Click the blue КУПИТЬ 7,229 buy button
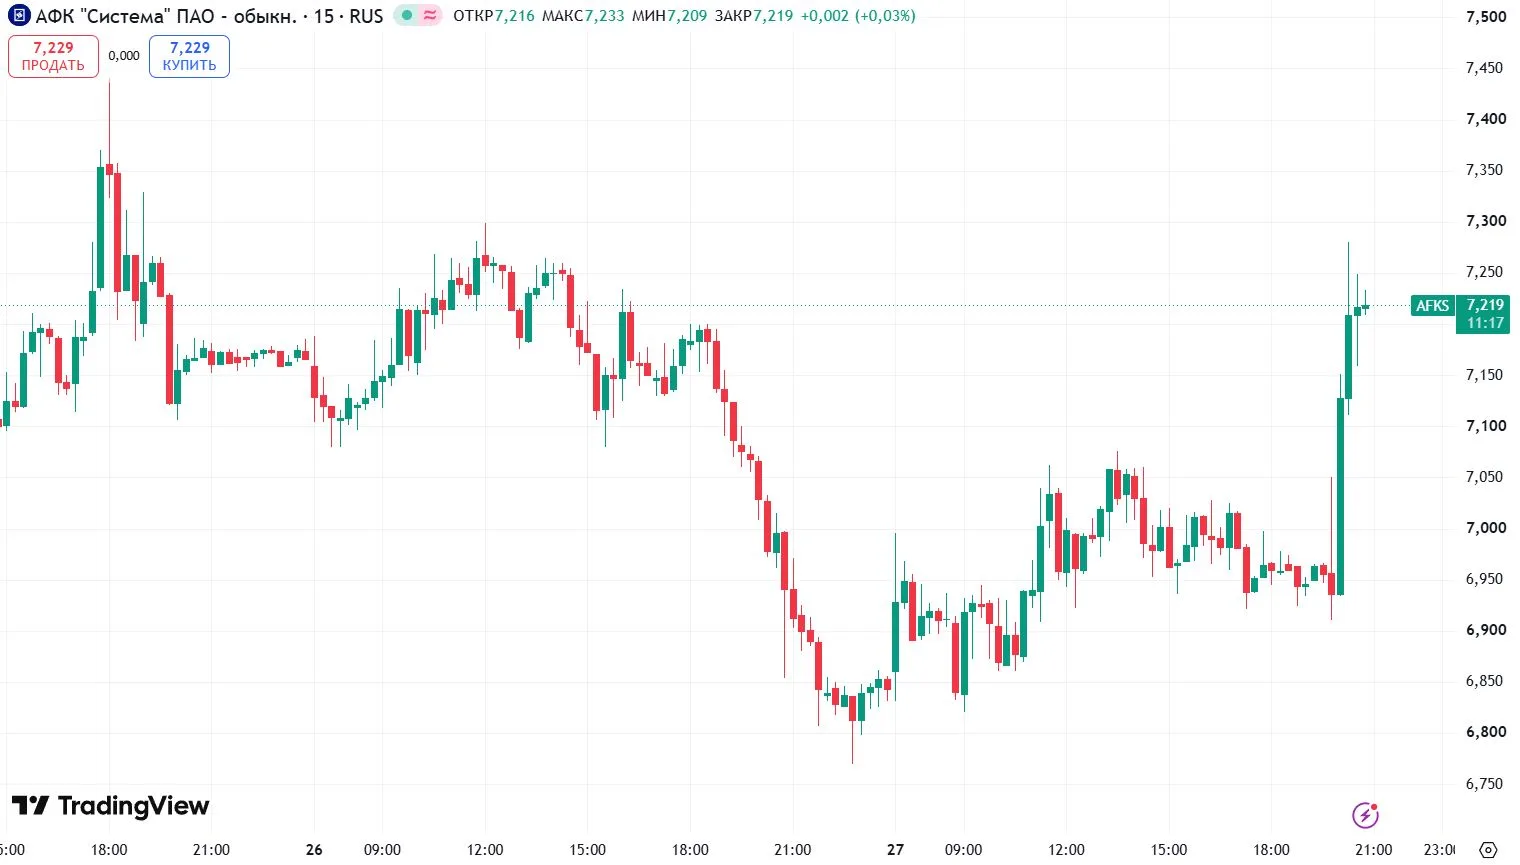 (189, 56)
